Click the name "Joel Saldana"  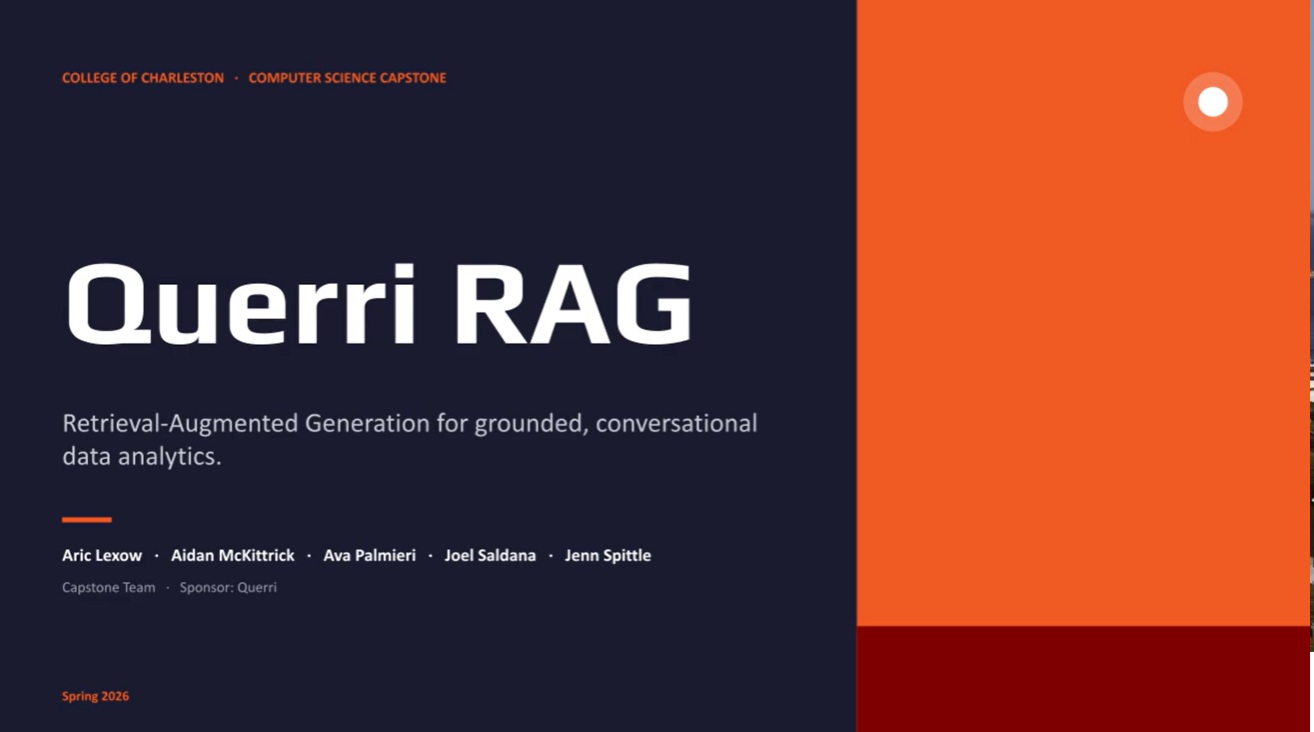[490, 555]
